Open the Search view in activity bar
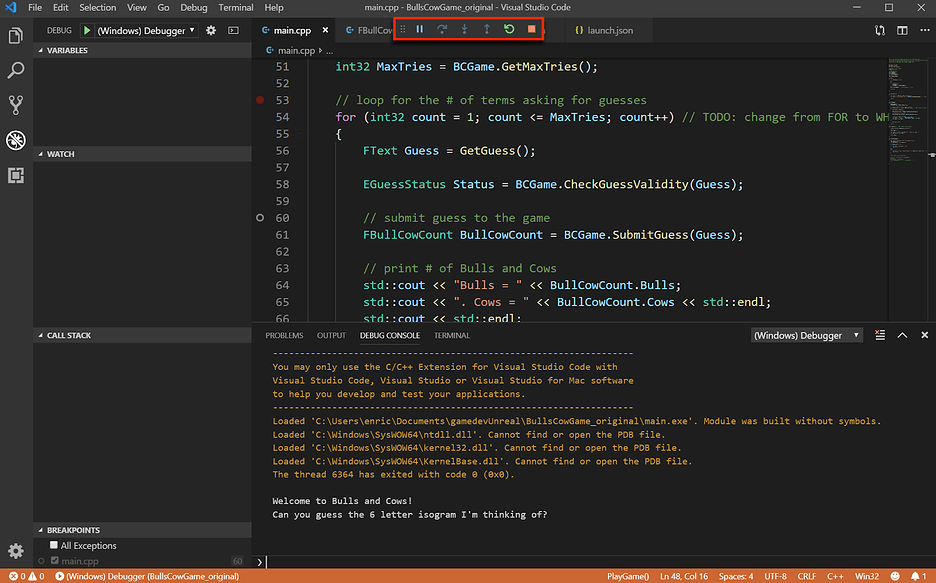 16,70
